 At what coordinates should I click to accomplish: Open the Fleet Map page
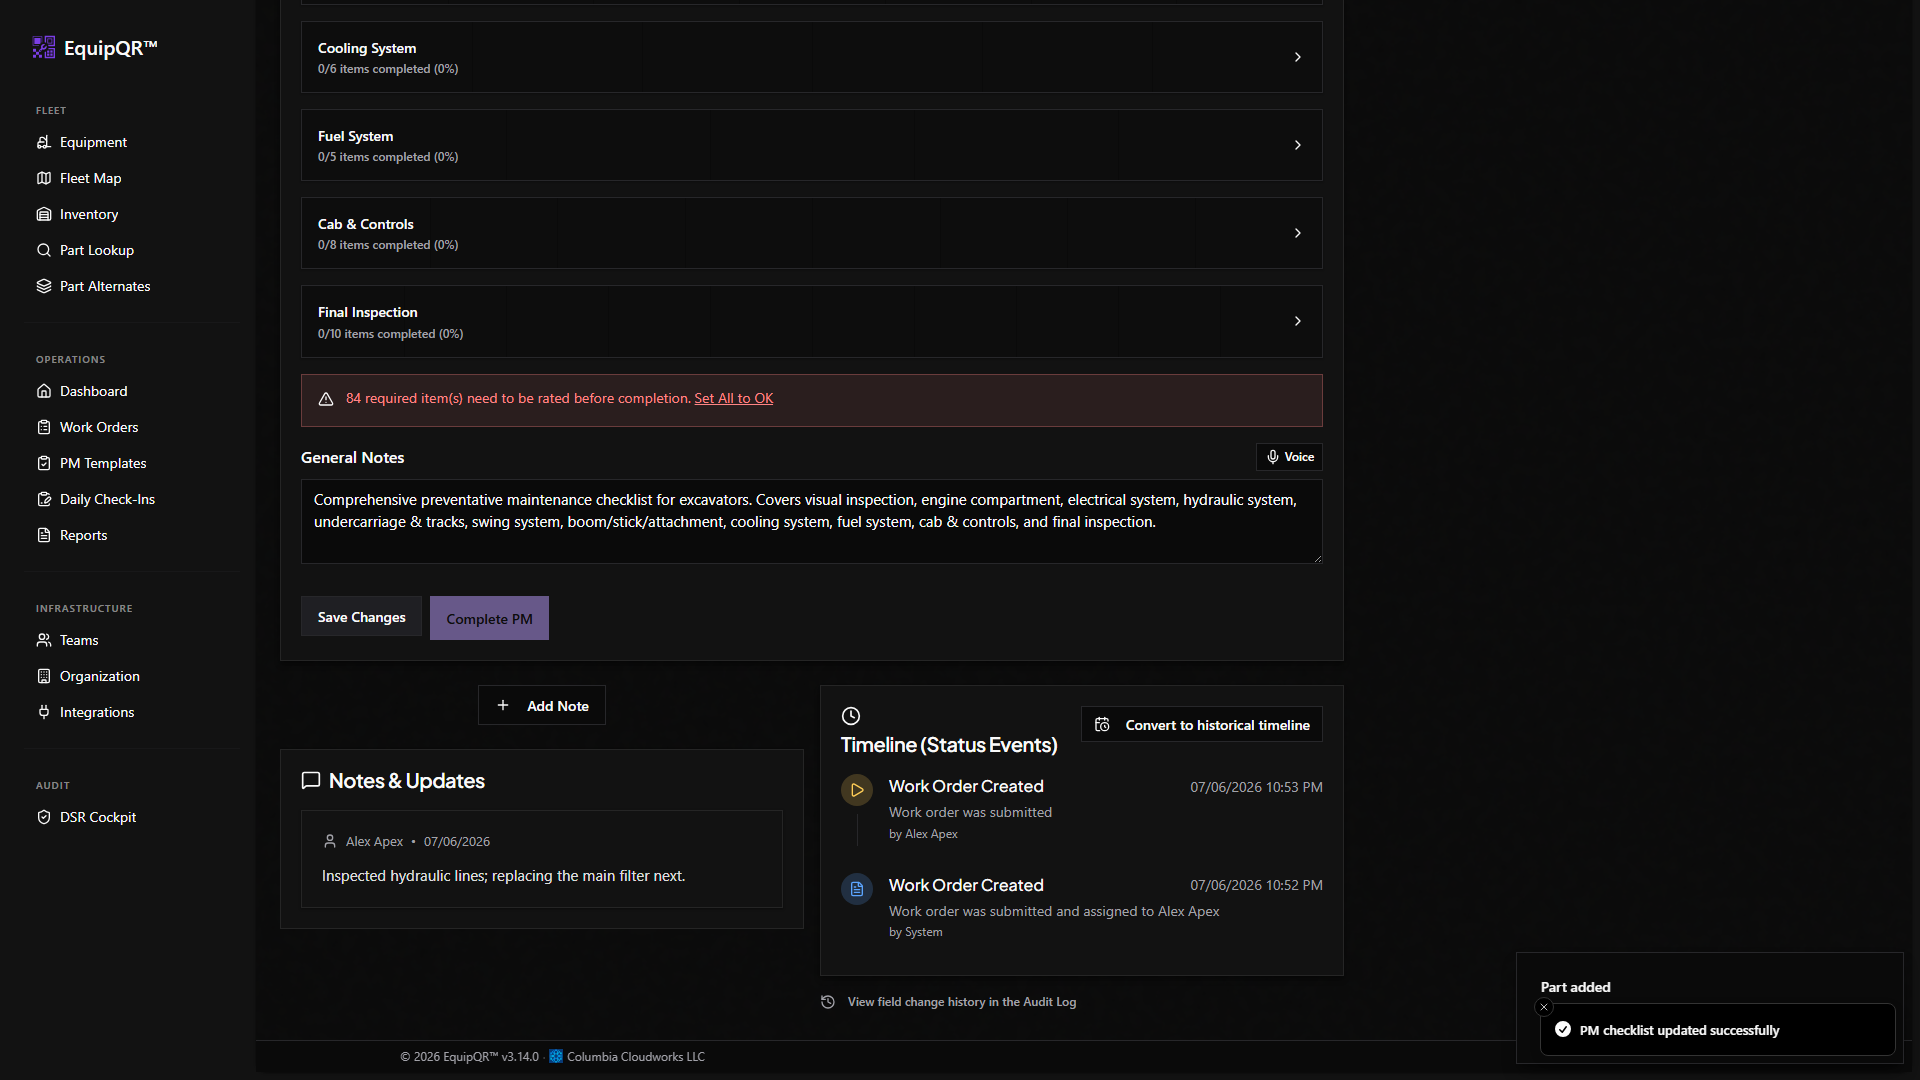(x=90, y=178)
